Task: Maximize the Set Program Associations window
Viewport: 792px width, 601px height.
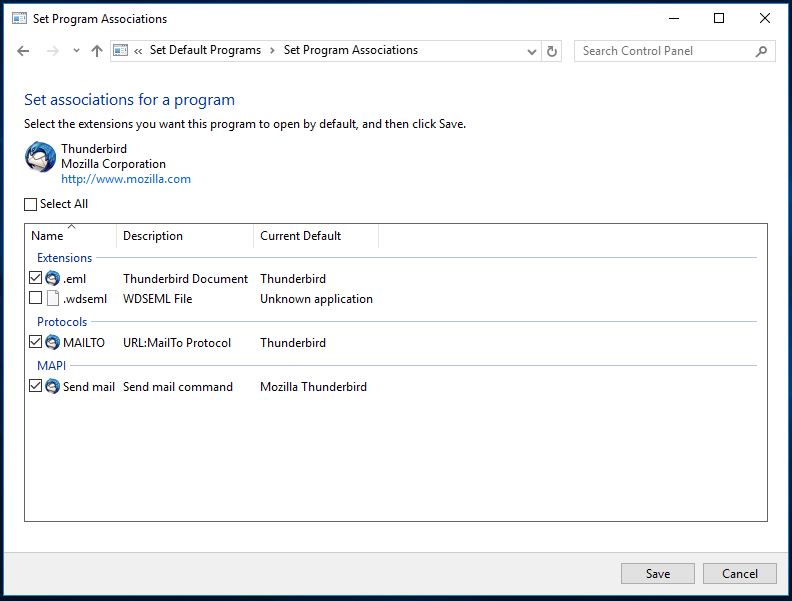Action: click(719, 19)
